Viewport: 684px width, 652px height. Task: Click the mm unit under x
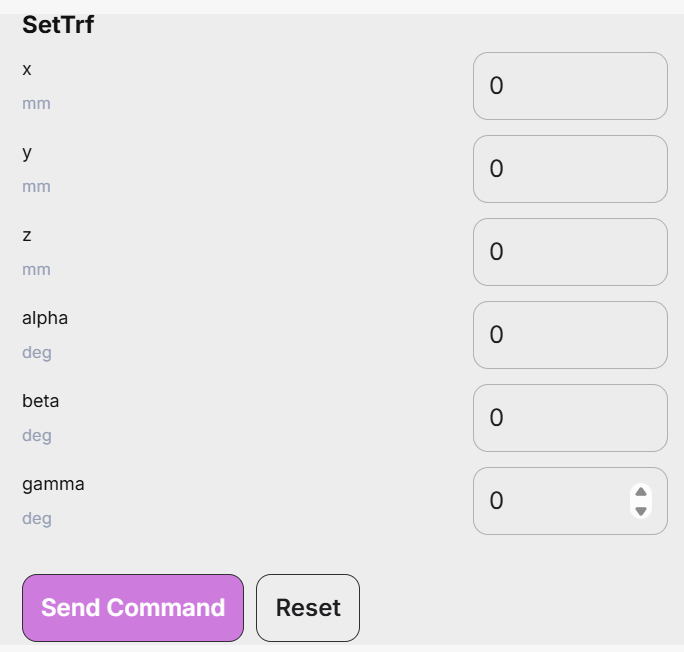37,104
